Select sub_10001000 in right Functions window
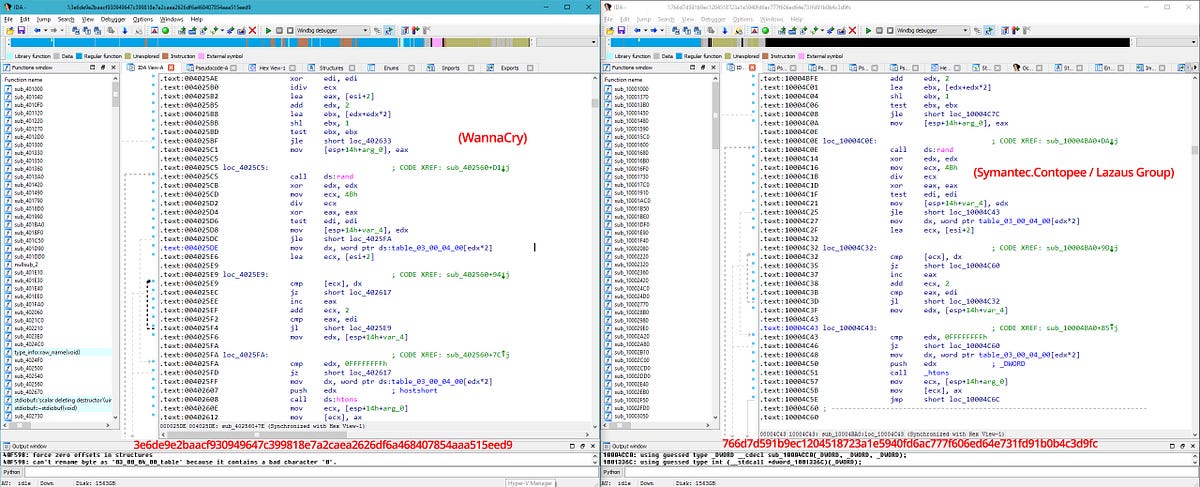 pyautogui.click(x=630, y=88)
